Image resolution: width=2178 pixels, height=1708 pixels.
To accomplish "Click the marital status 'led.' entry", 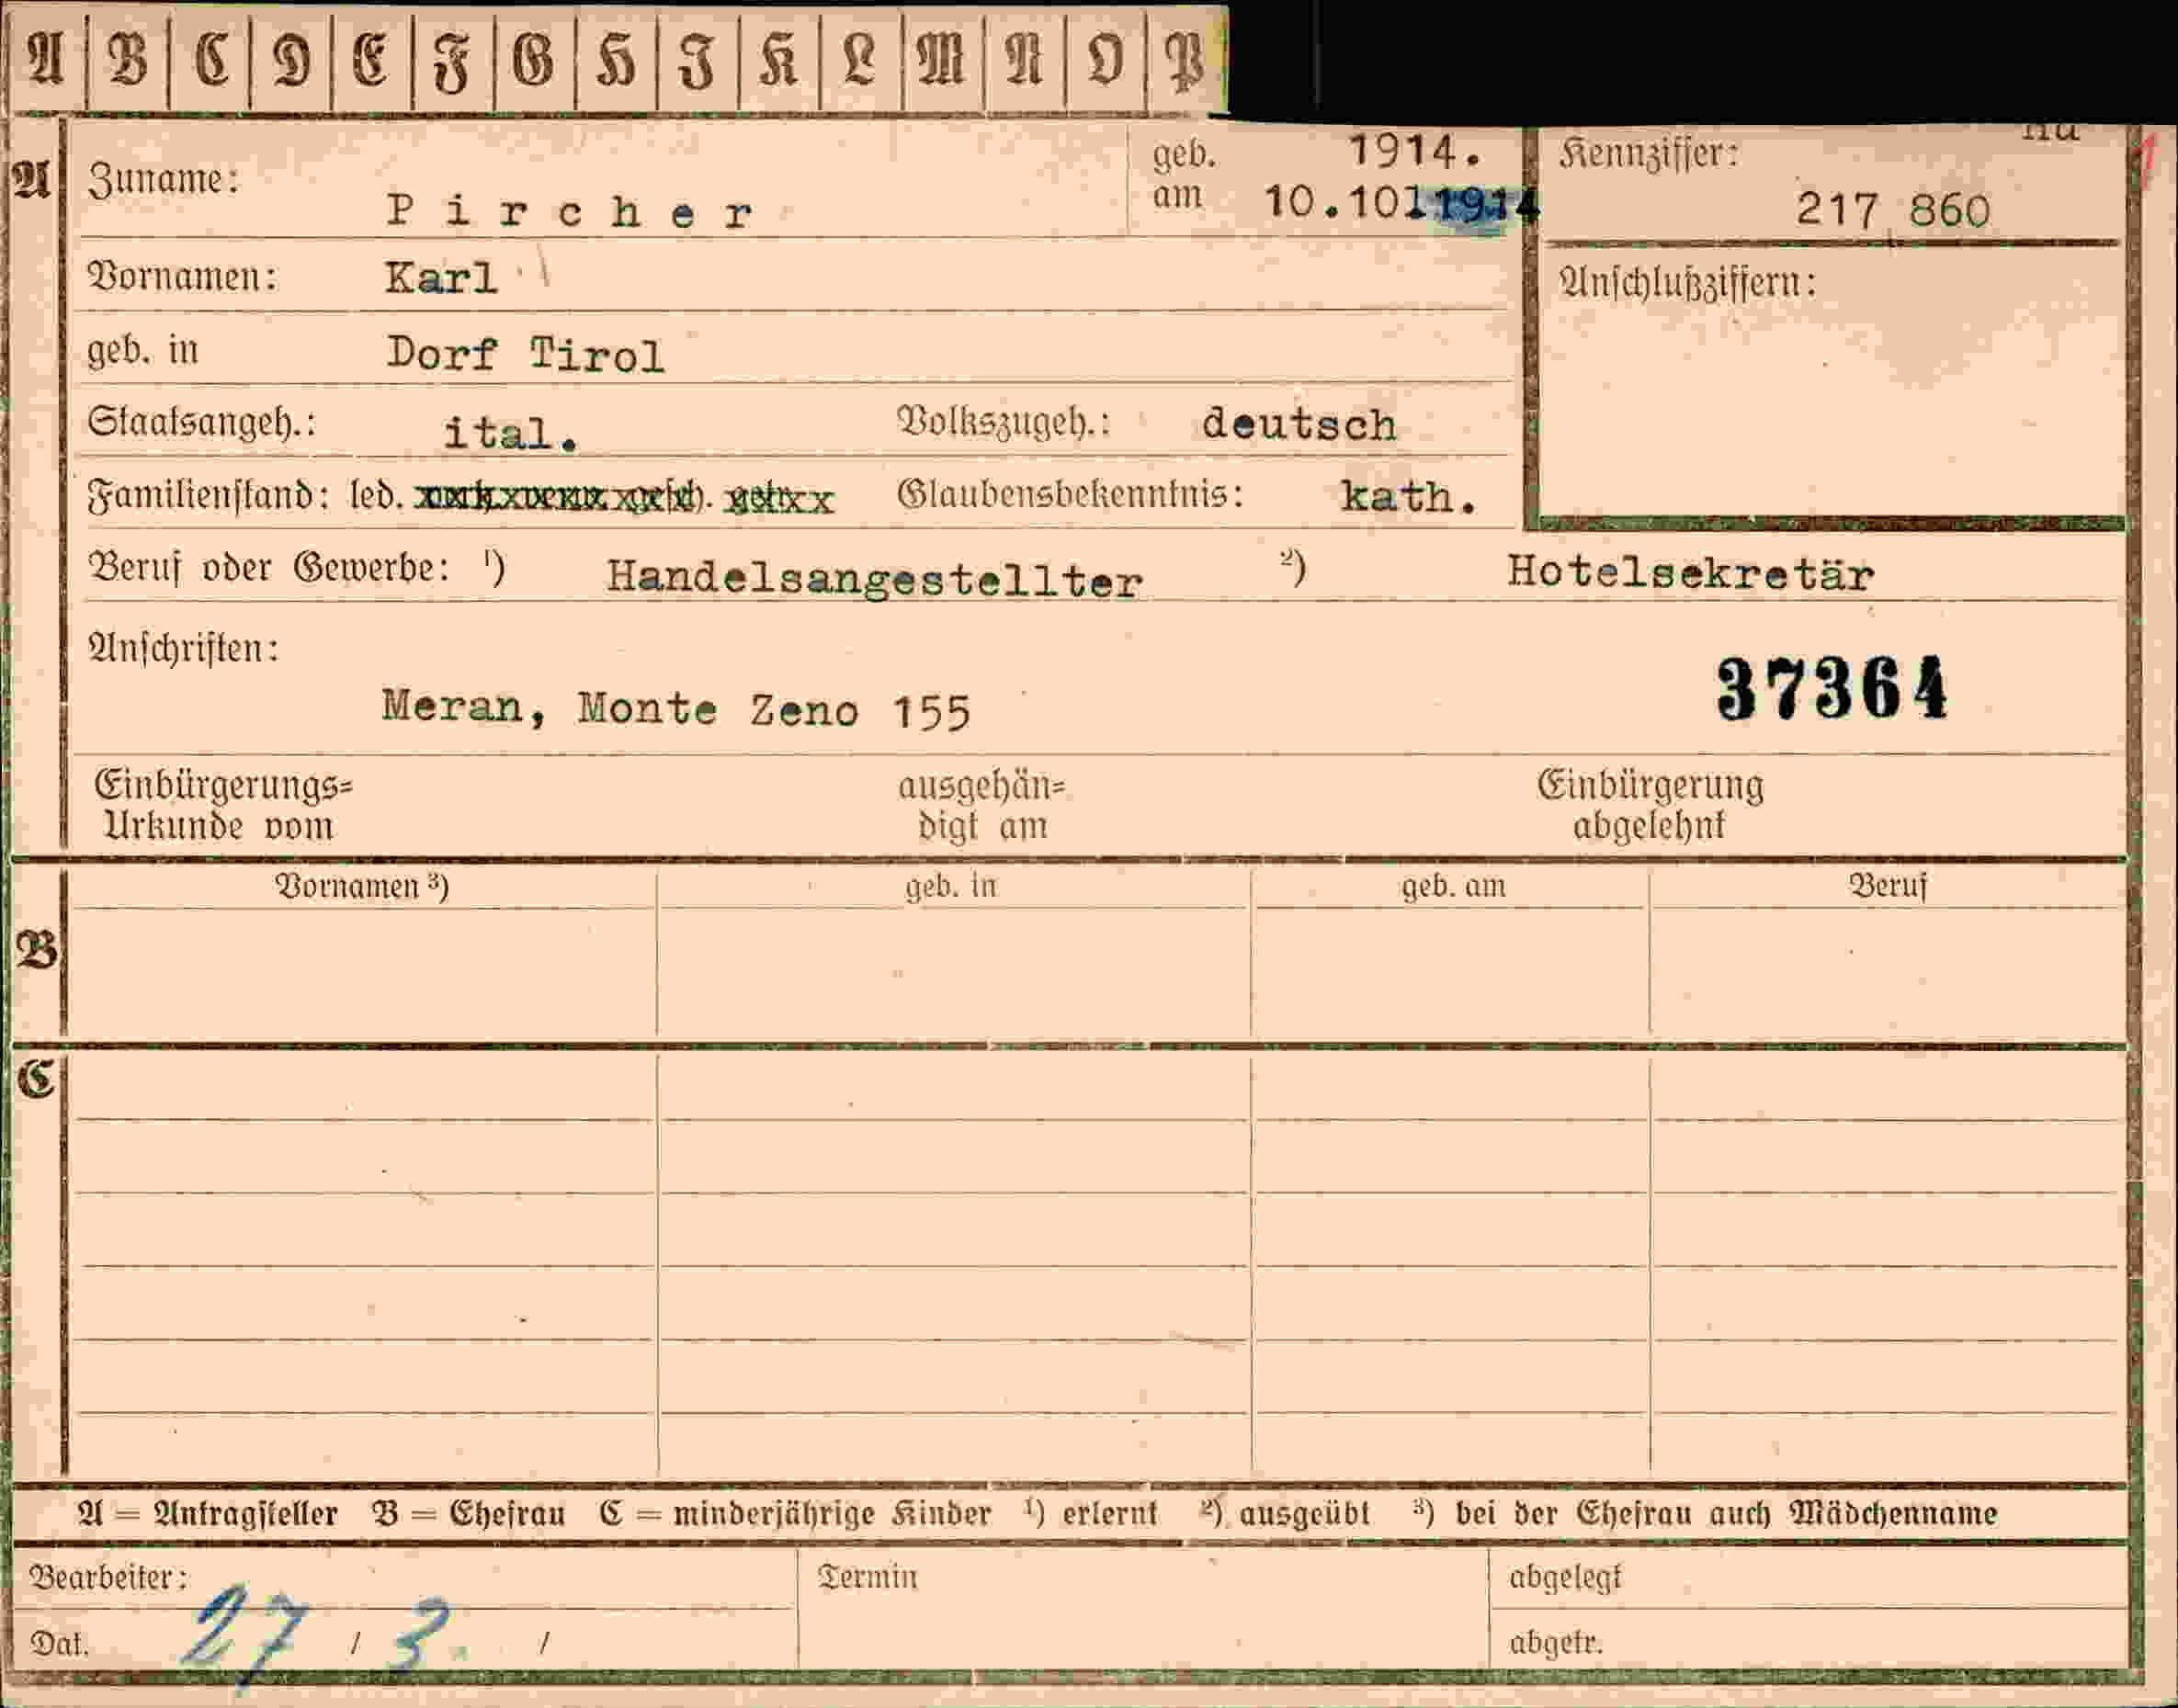I will point(377,495).
